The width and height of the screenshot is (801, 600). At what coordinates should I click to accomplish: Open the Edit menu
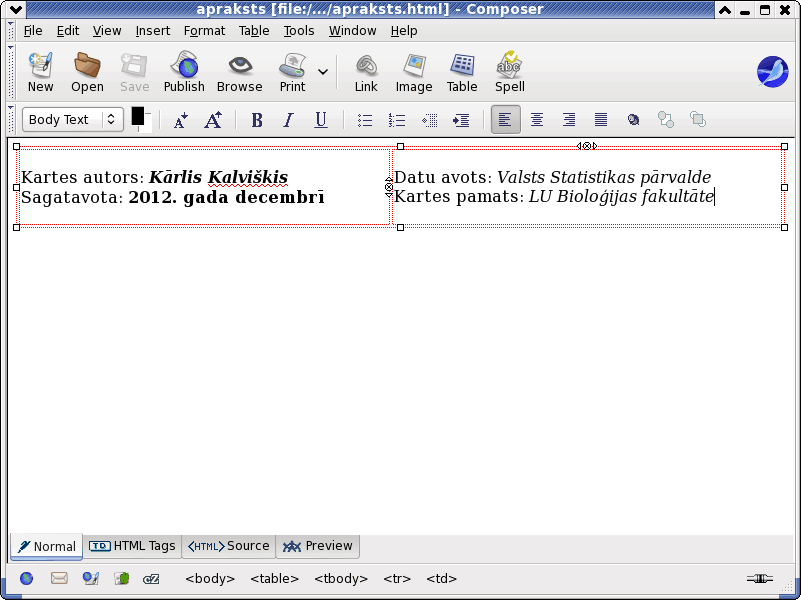[x=68, y=31]
